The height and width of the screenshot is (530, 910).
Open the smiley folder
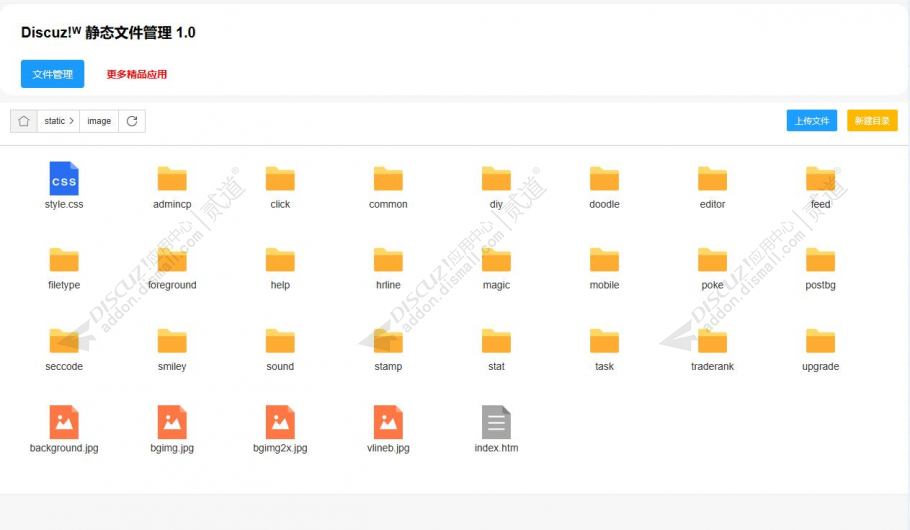(x=172, y=341)
